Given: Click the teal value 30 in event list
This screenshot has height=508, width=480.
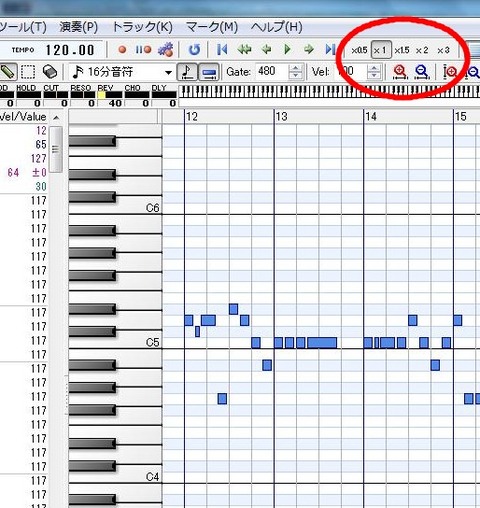Looking at the screenshot, I should 41,186.
